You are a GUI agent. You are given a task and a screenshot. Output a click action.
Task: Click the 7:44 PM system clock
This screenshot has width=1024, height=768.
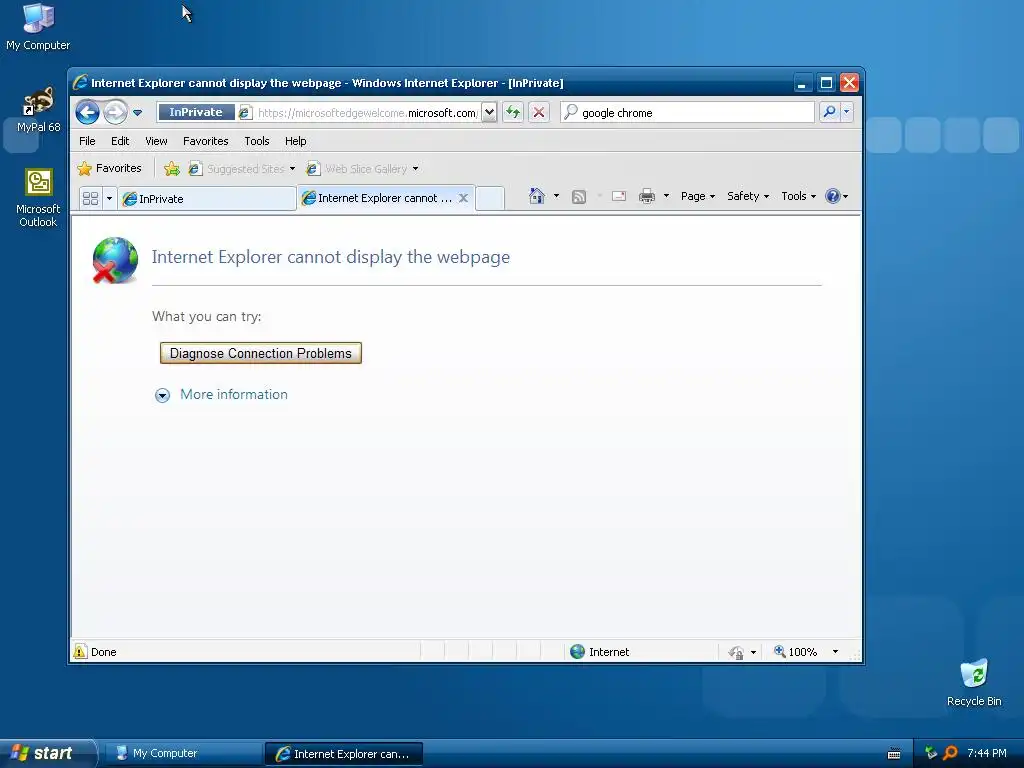point(987,753)
